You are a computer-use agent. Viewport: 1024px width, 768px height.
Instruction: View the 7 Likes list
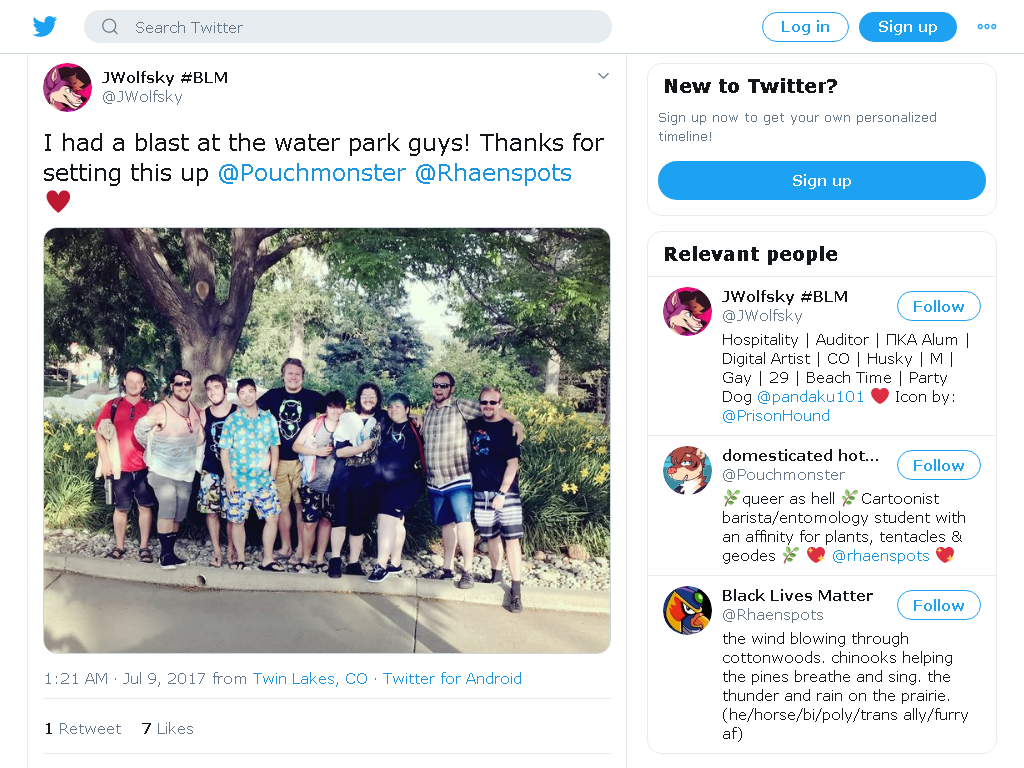click(x=168, y=729)
